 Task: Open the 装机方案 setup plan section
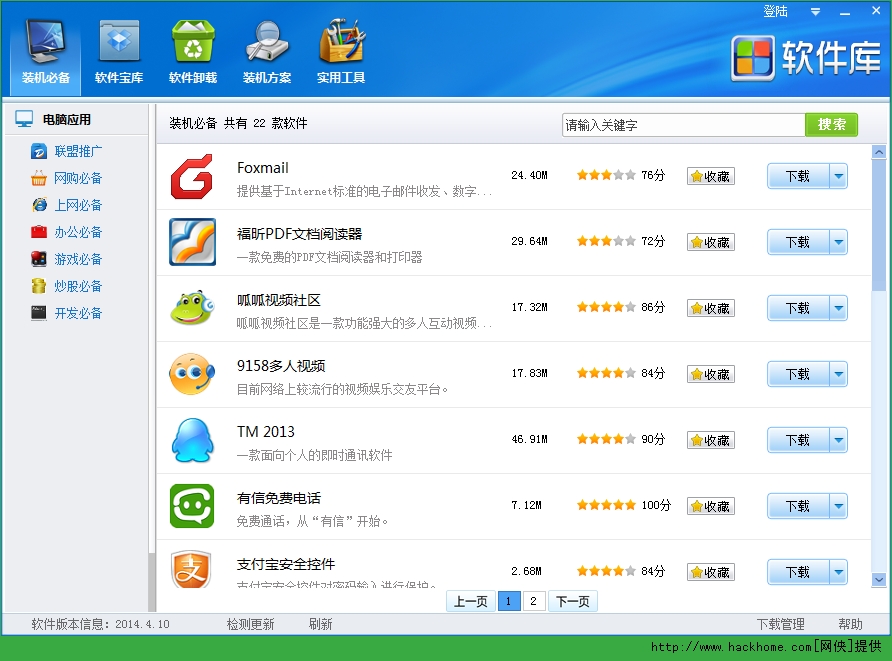(266, 50)
